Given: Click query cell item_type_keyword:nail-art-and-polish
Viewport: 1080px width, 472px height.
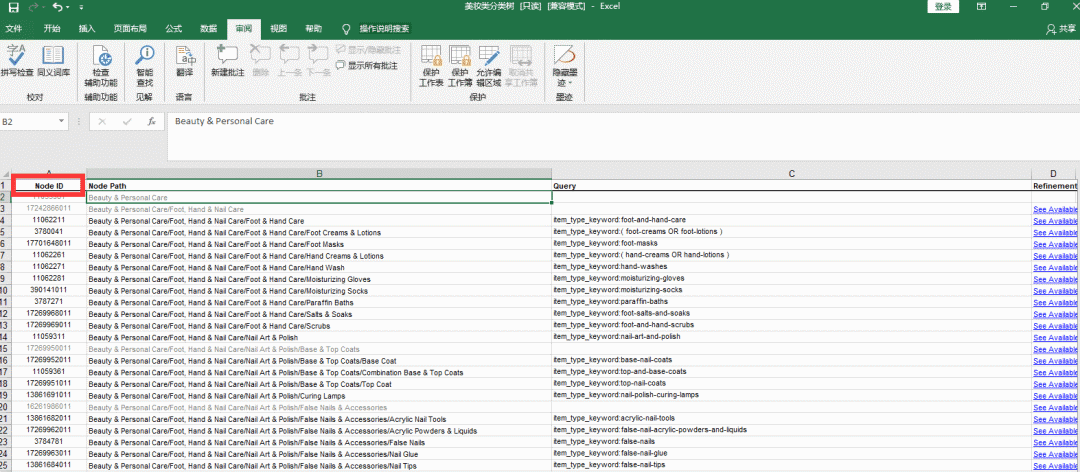Looking at the screenshot, I should click(791, 336).
